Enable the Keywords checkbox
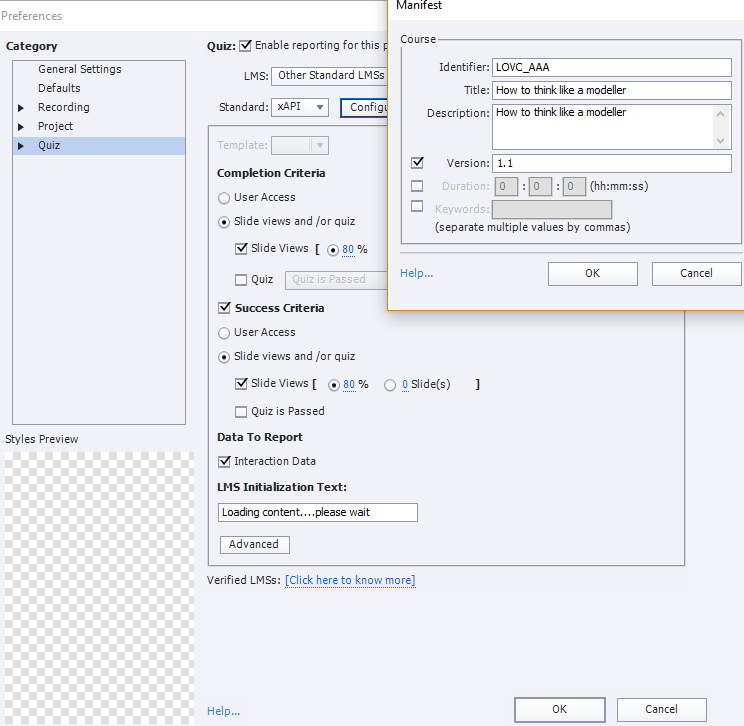Viewport: 744px width, 726px height. [417, 207]
